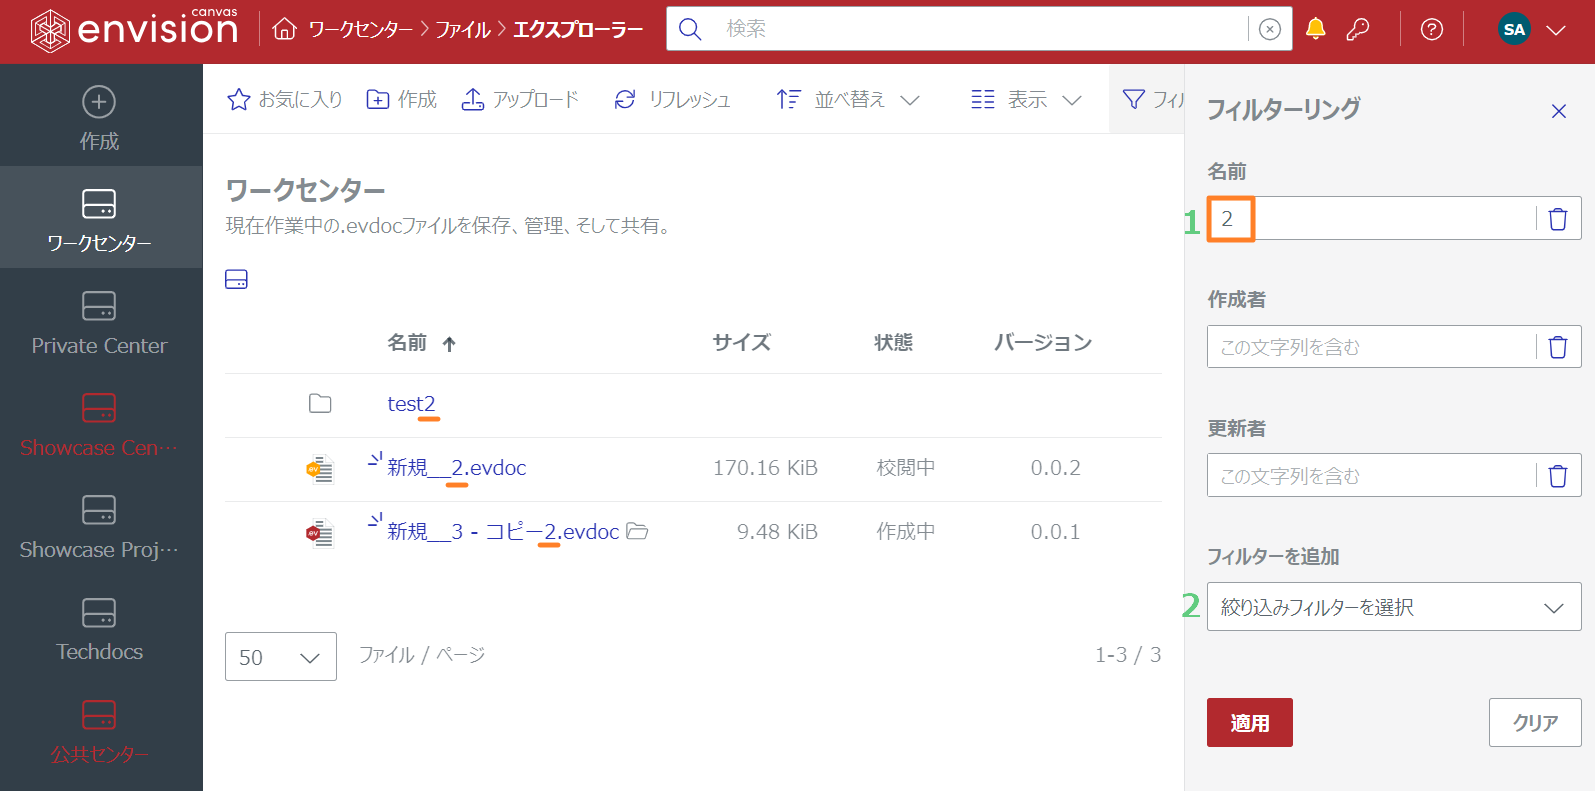This screenshot has height=791, width=1595.
Task: Click the バージョン column header
Action: [x=1042, y=343]
